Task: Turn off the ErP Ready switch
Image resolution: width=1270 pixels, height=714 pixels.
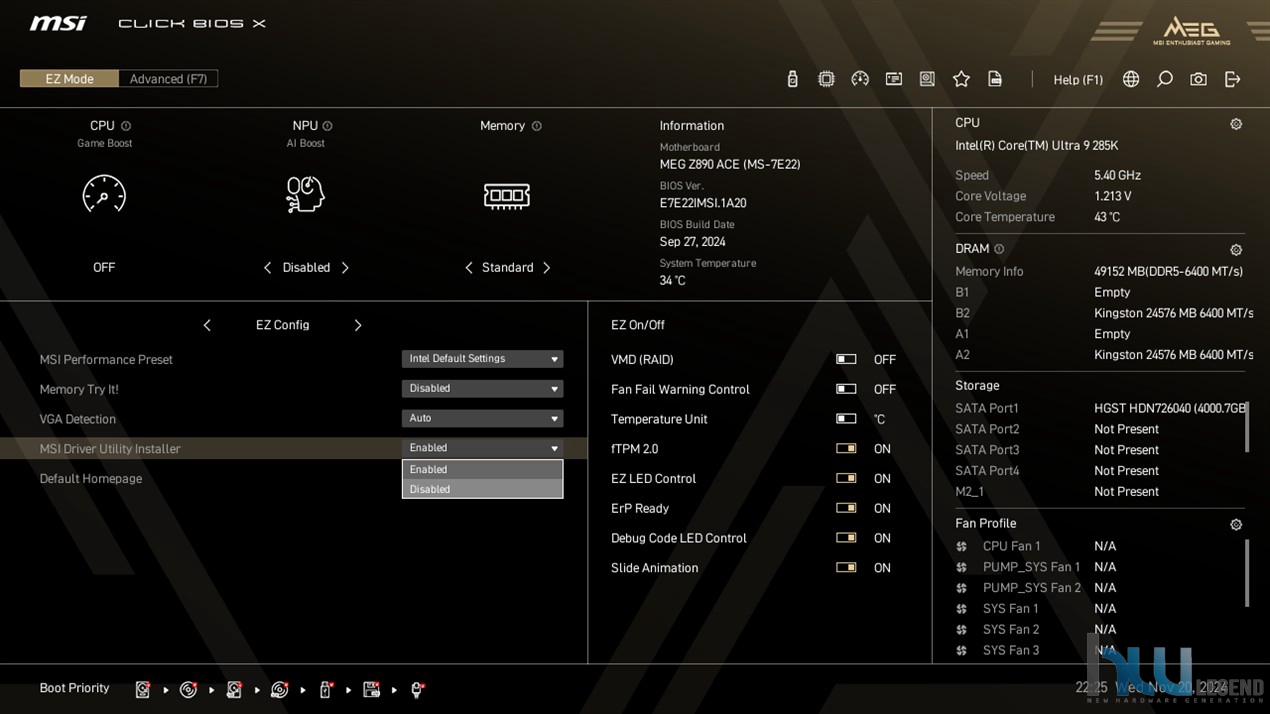Action: [846, 508]
